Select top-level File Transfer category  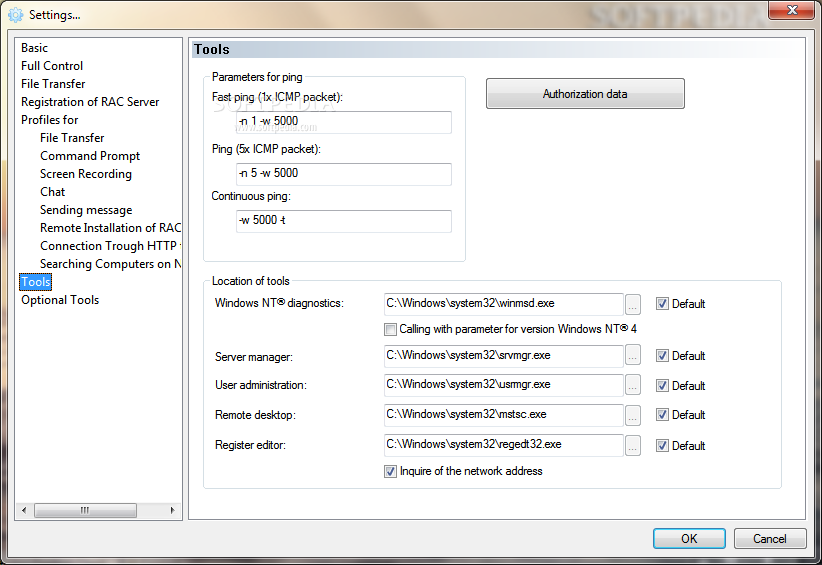point(53,84)
